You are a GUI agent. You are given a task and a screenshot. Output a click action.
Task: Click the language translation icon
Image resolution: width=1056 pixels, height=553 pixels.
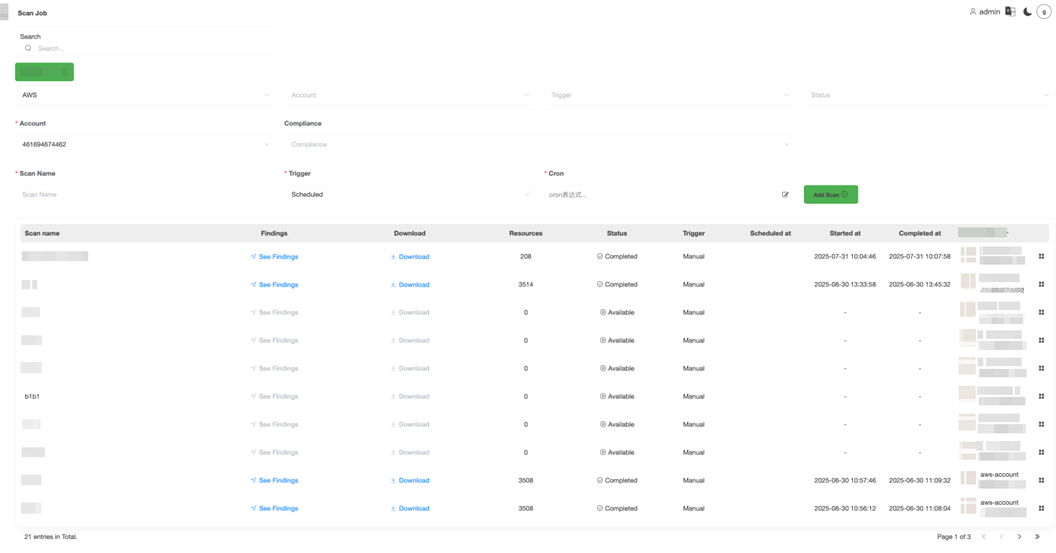[1010, 12]
